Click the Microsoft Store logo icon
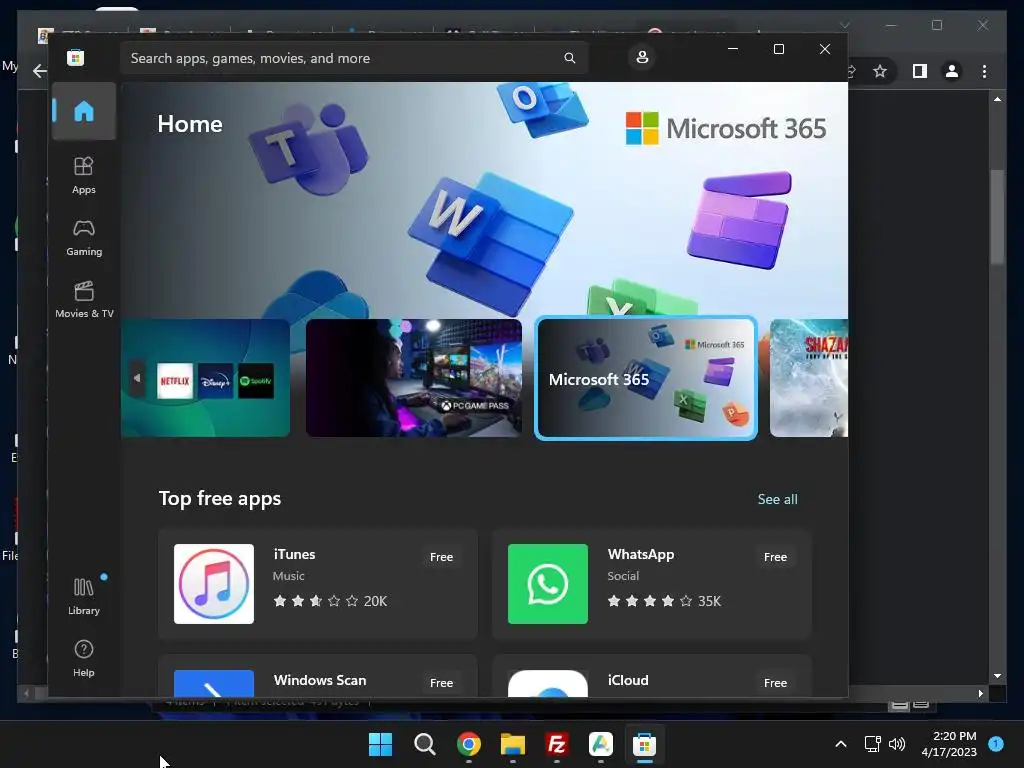The image size is (1024, 768). pos(76,57)
